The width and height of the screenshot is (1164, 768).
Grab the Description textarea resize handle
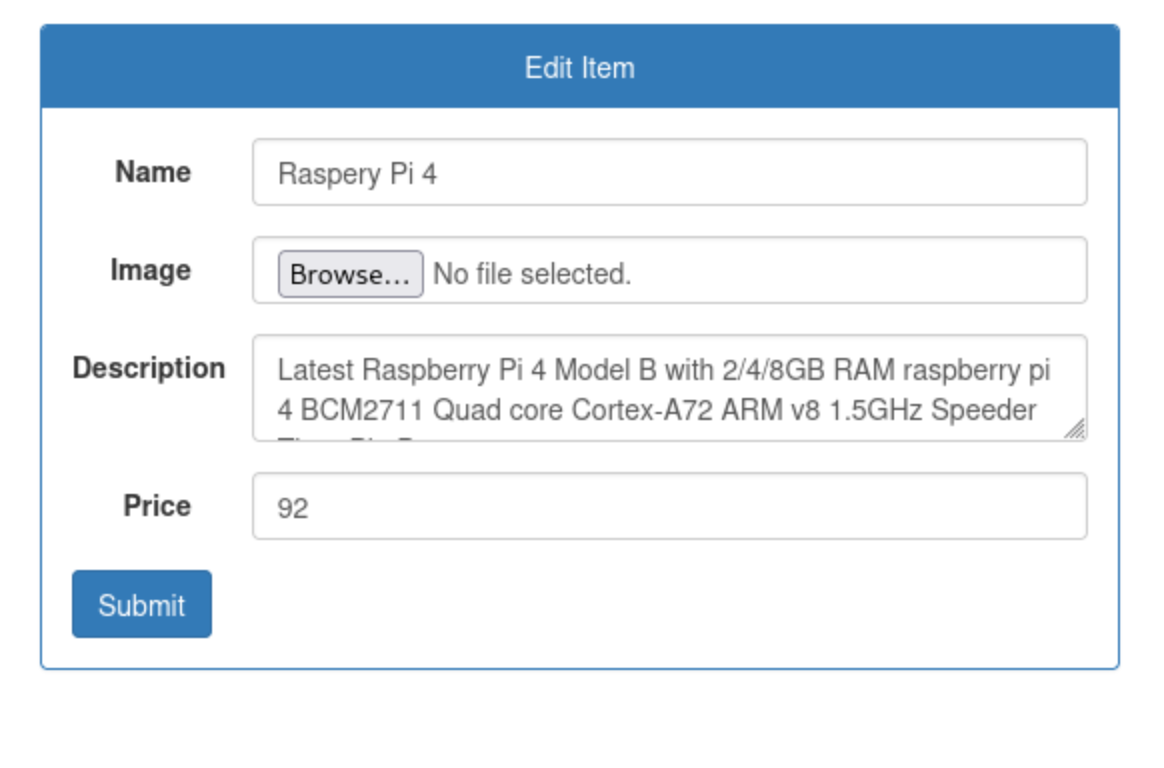pos(1075,429)
